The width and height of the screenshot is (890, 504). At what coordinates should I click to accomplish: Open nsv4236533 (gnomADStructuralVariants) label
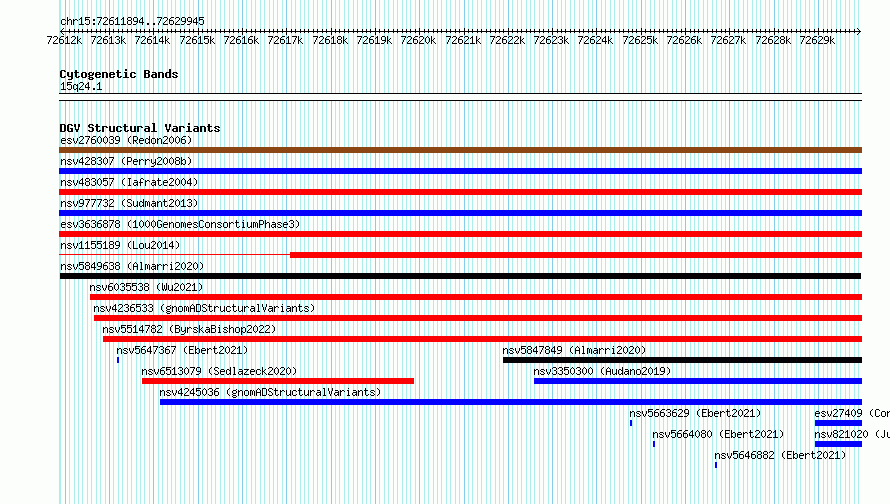point(204,308)
